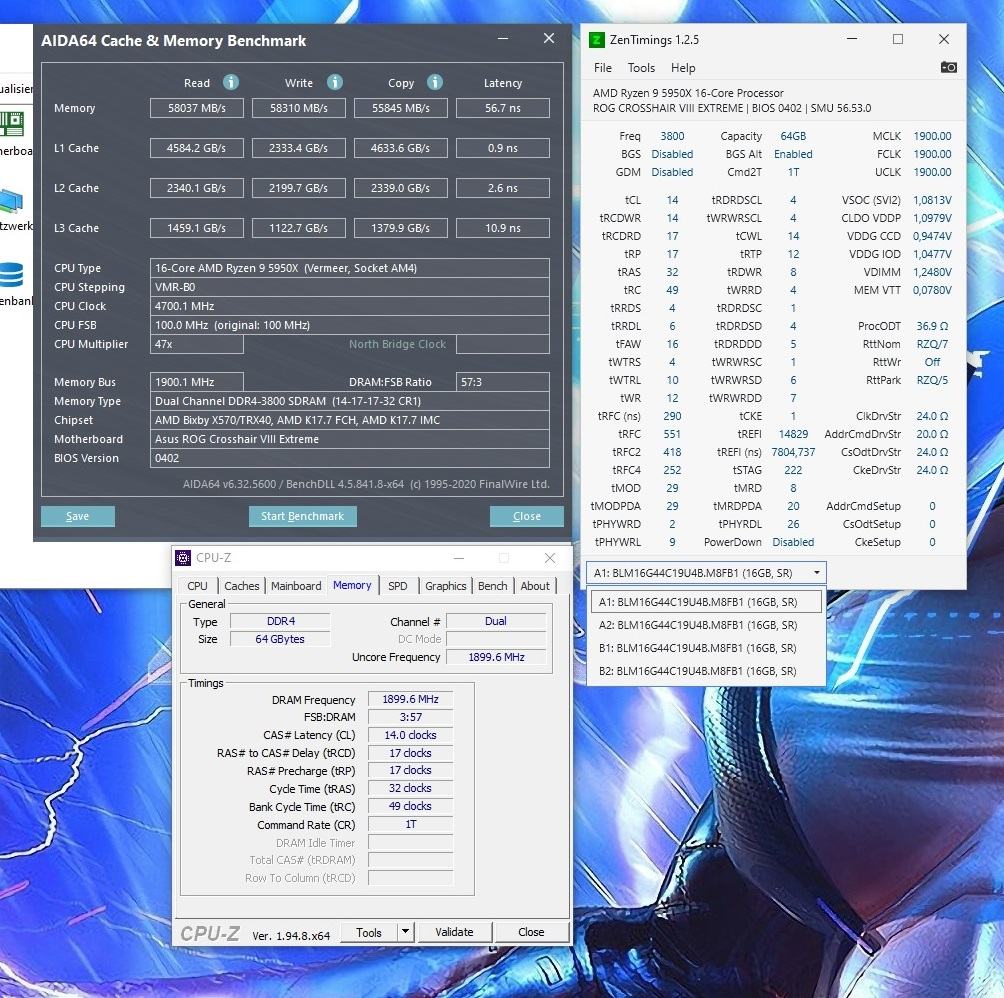Click Memory Read value 58037 MB/s
The width and height of the screenshot is (1004, 998).
point(197,108)
